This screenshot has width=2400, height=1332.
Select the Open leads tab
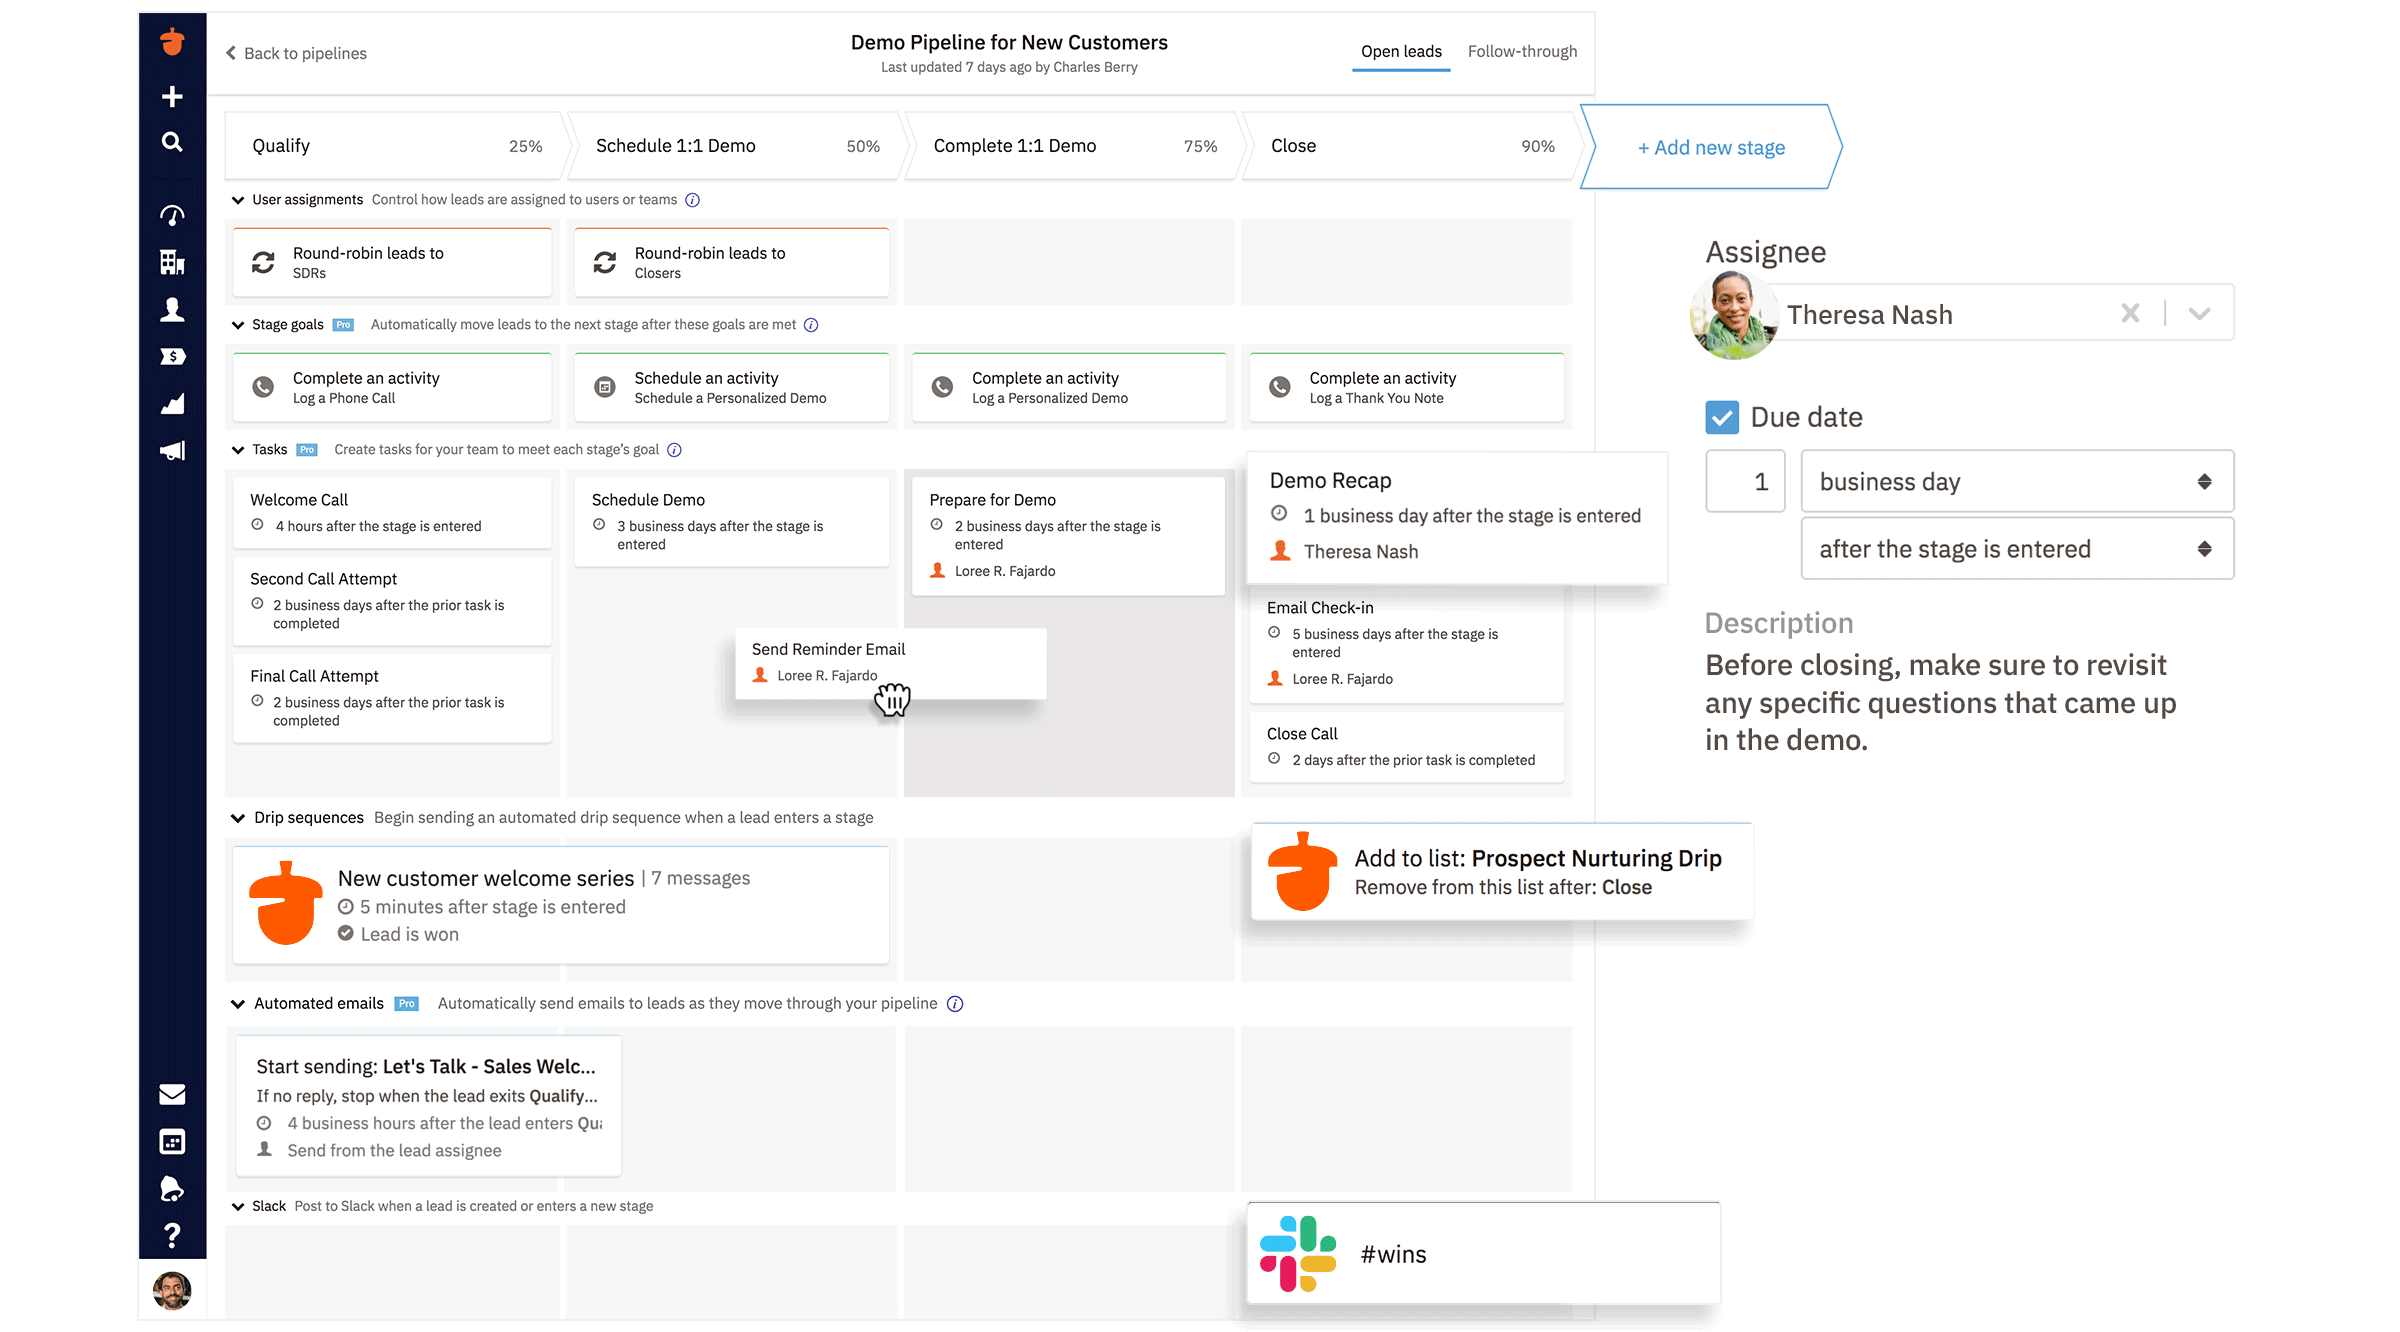[x=1401, y=51]
